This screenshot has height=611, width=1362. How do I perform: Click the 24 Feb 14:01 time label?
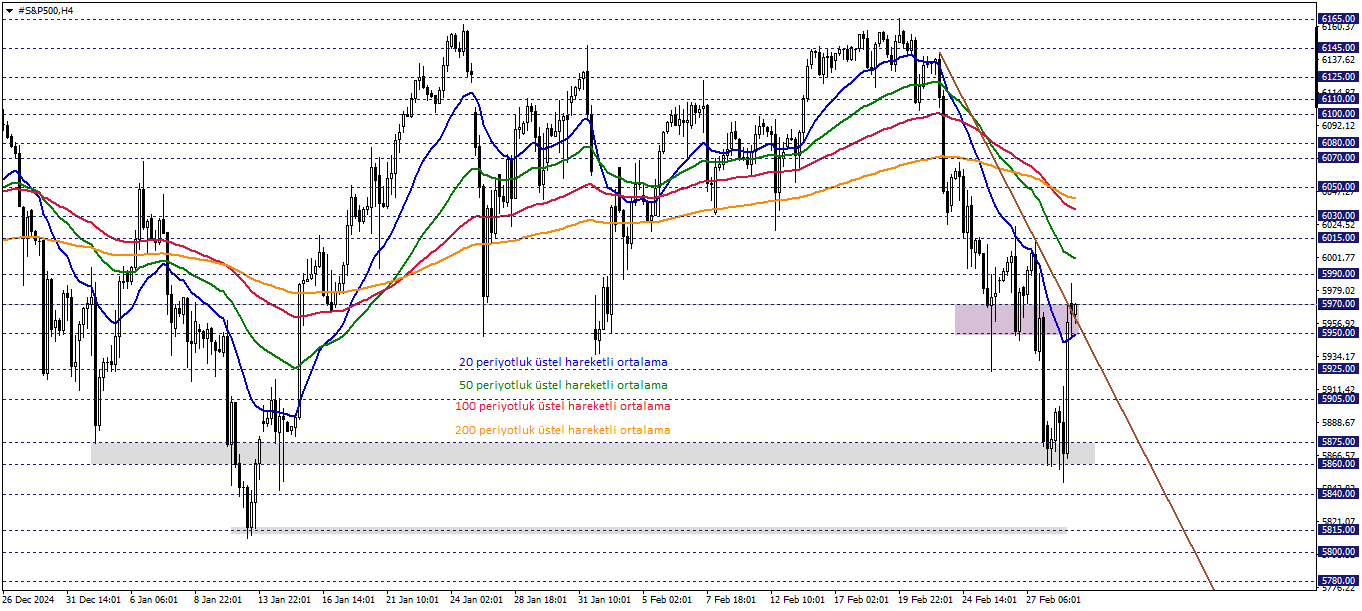point(989,600)
